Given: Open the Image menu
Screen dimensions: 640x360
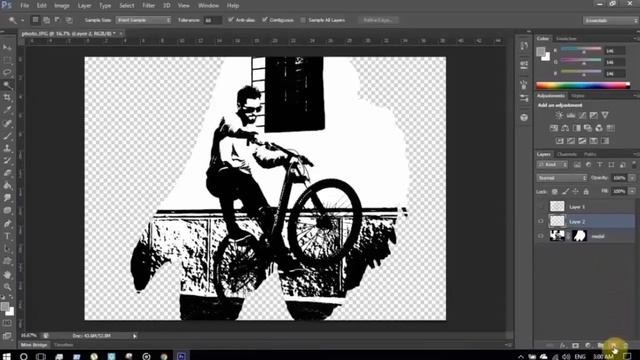Looking at the screenshot, I should [62, 6].
